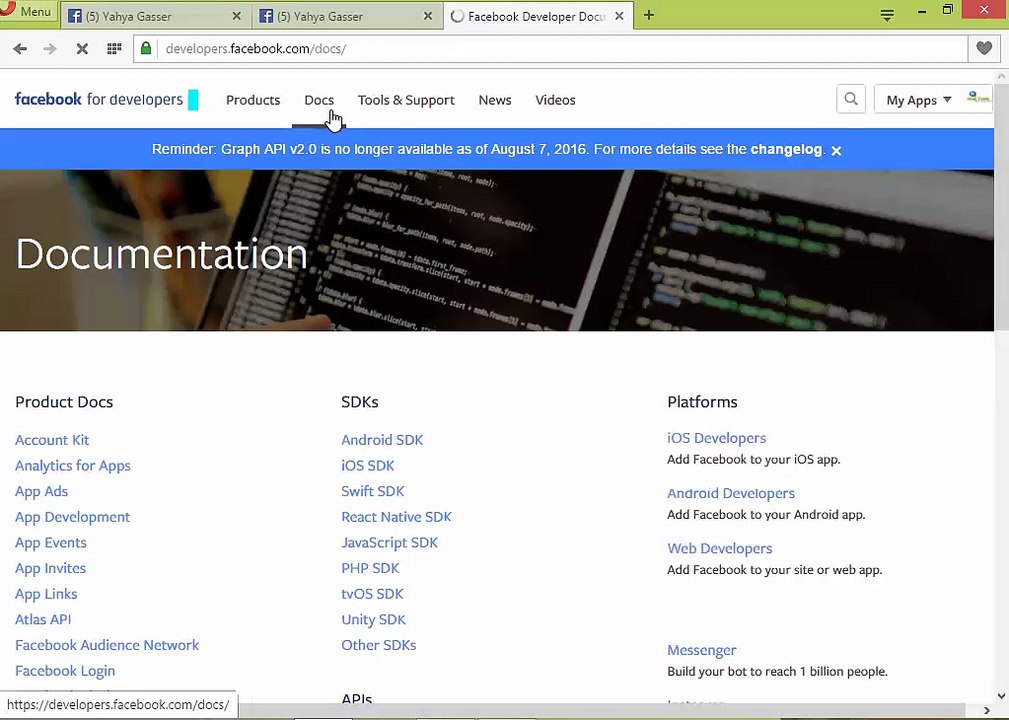This screenshot has width=1009, height=720.
Task: Click the heart bookmark icon
Action: tap(984, 48)
